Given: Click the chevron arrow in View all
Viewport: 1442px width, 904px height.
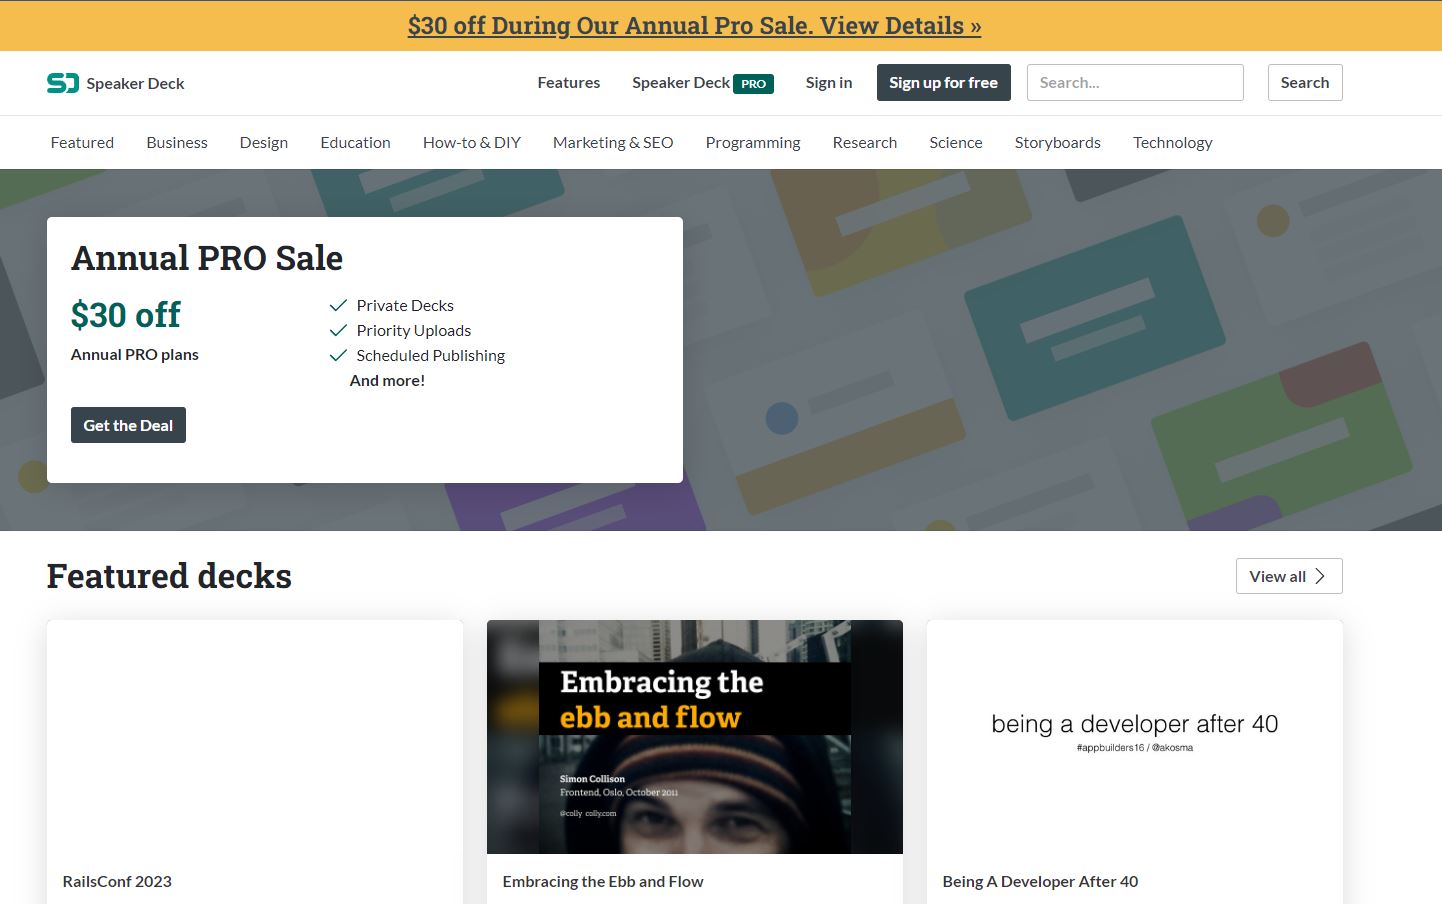Looking at the screenshot, I should click(1320, 576).
